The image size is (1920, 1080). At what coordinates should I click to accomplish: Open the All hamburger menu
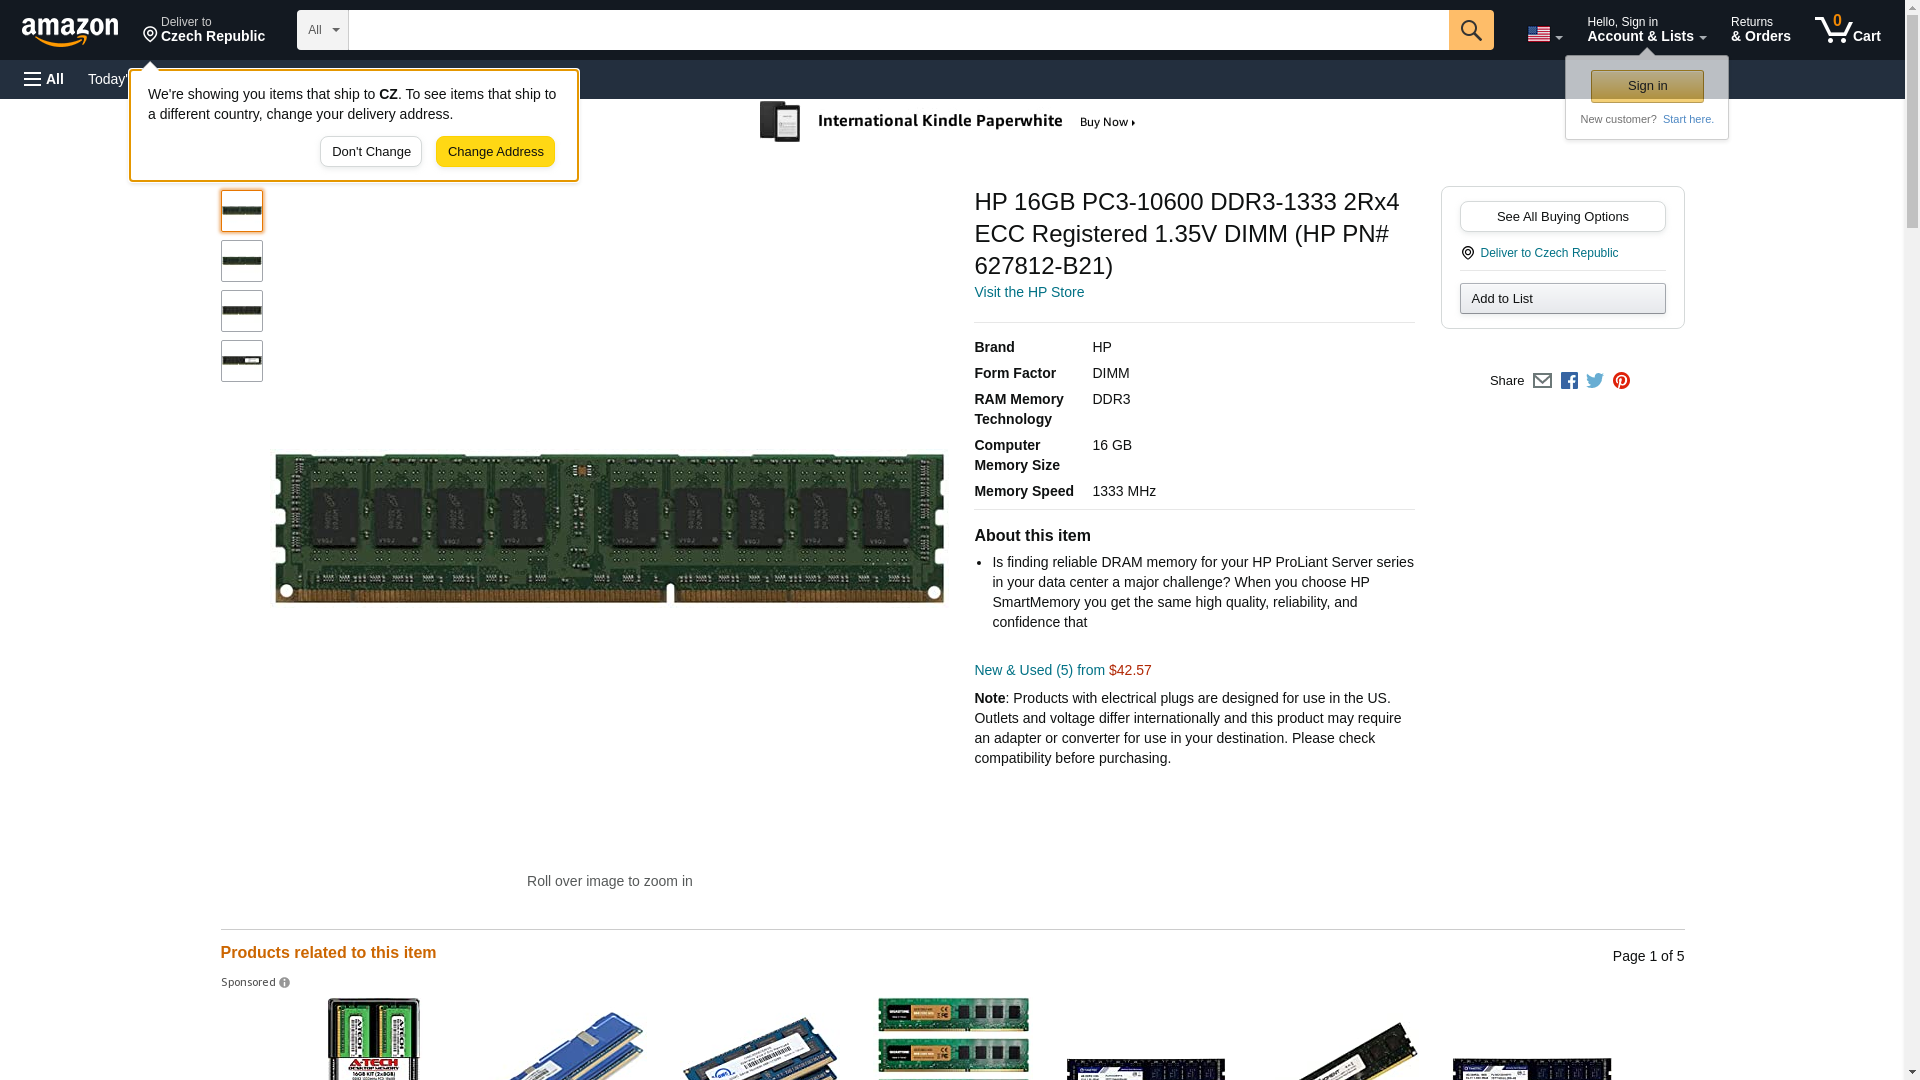pyautogui.click(x=44, y=79)
